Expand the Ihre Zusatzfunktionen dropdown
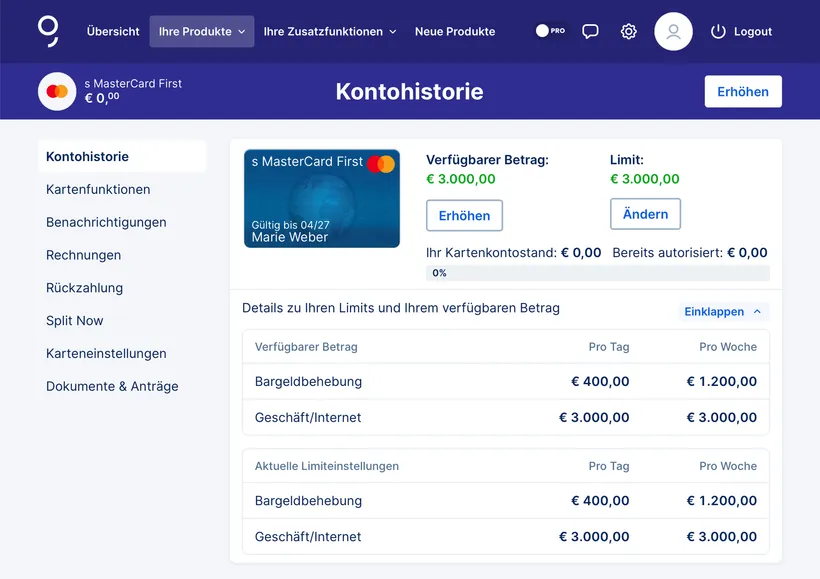The height and width of the screenshot is (579, 820). (330, 31)
